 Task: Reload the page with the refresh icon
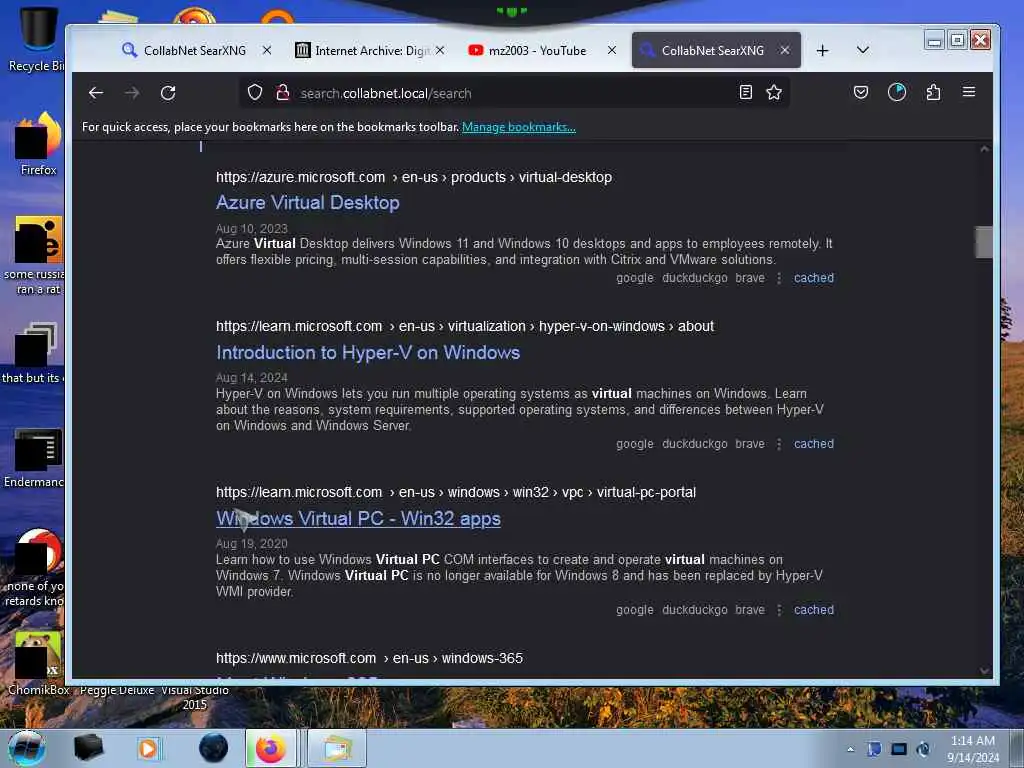click(168, 93)
